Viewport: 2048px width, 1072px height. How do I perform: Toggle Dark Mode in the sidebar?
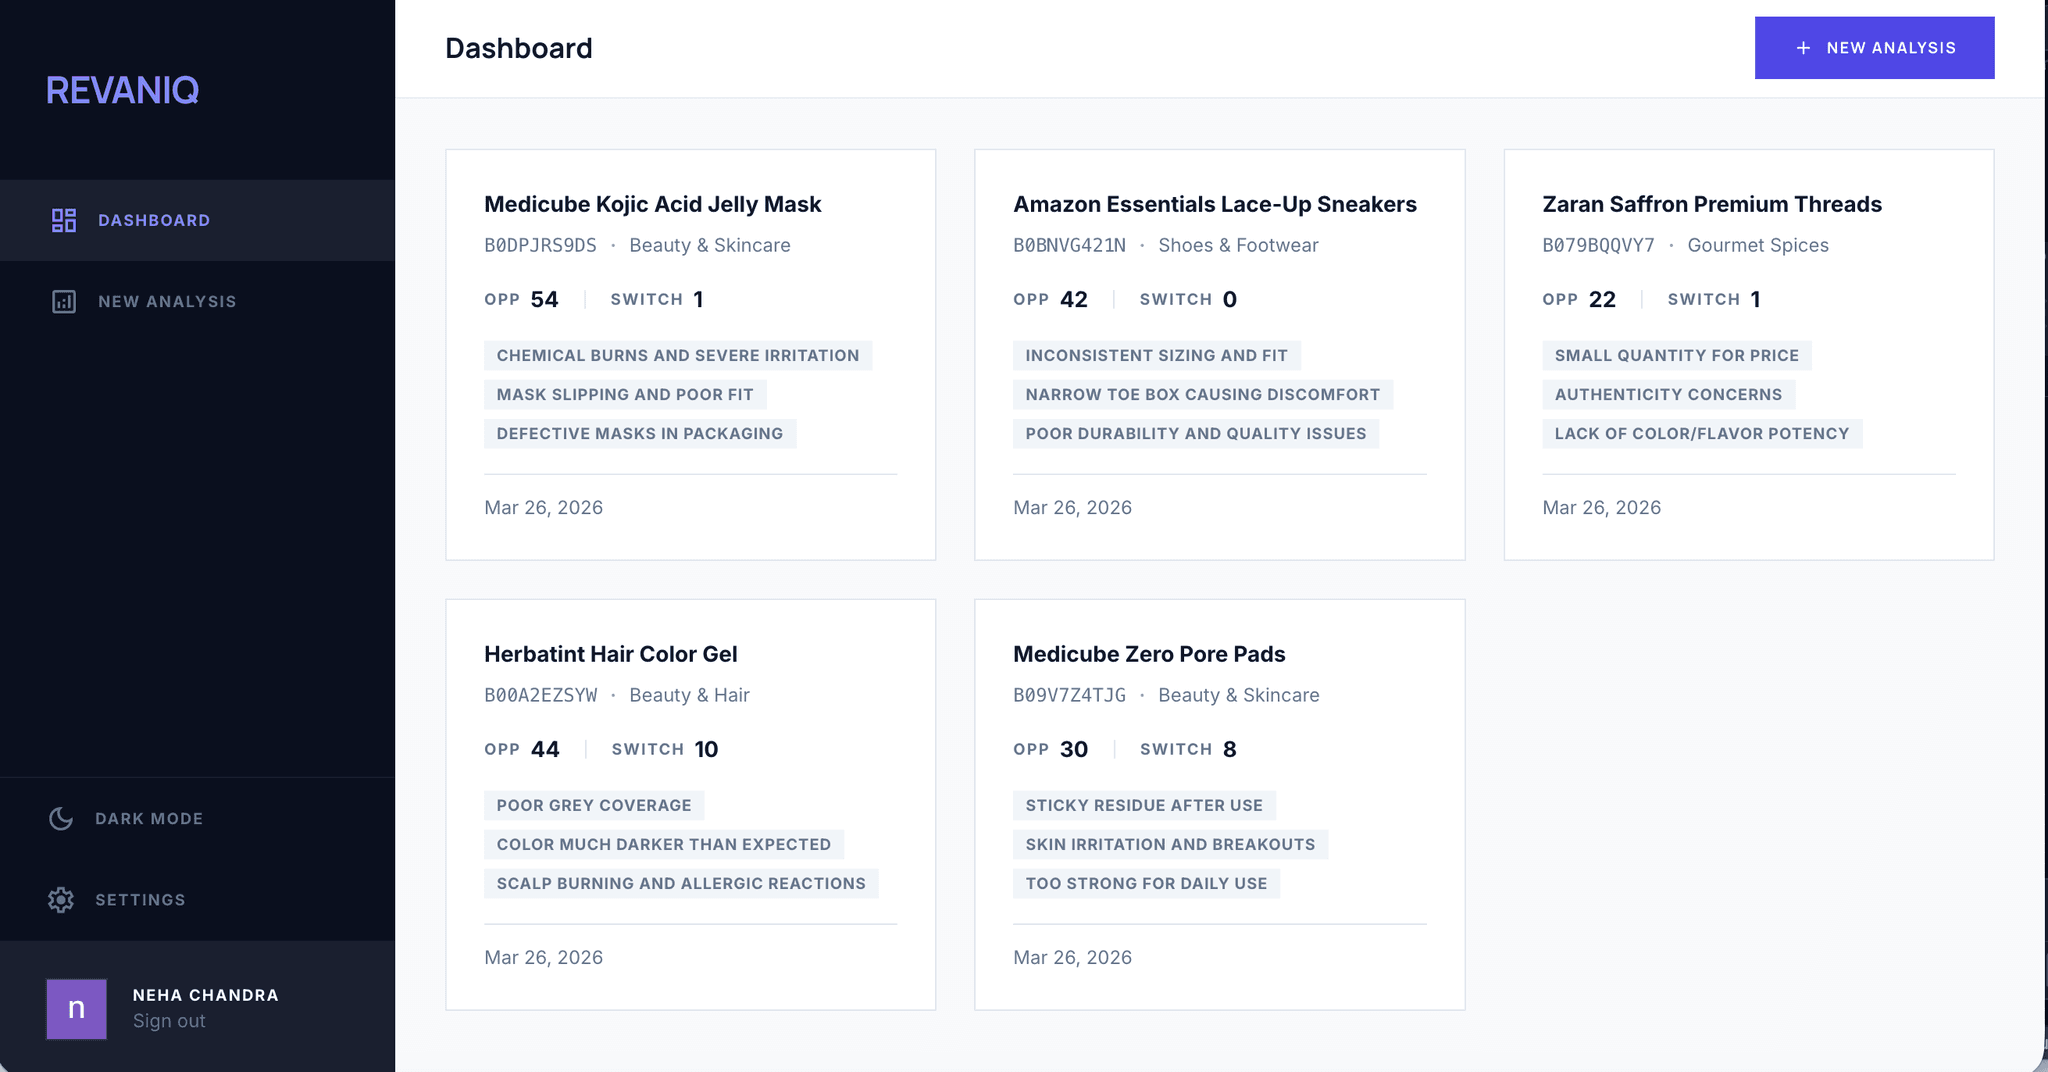pyautogui.click(x=197, y=818)
